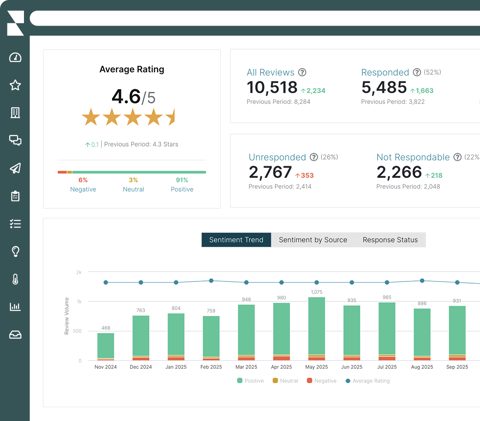Click the Negative sentiment label
Image resolution: width=480 pixels, height=421 pixels.
click(x=83, y=189)
